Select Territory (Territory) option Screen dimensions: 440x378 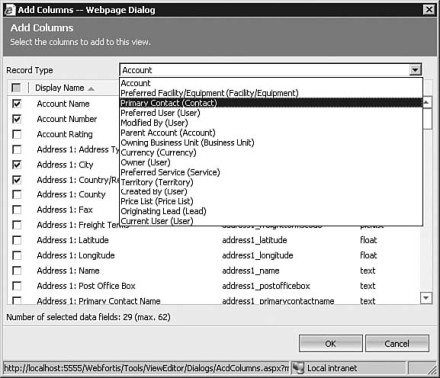point(271,182)
